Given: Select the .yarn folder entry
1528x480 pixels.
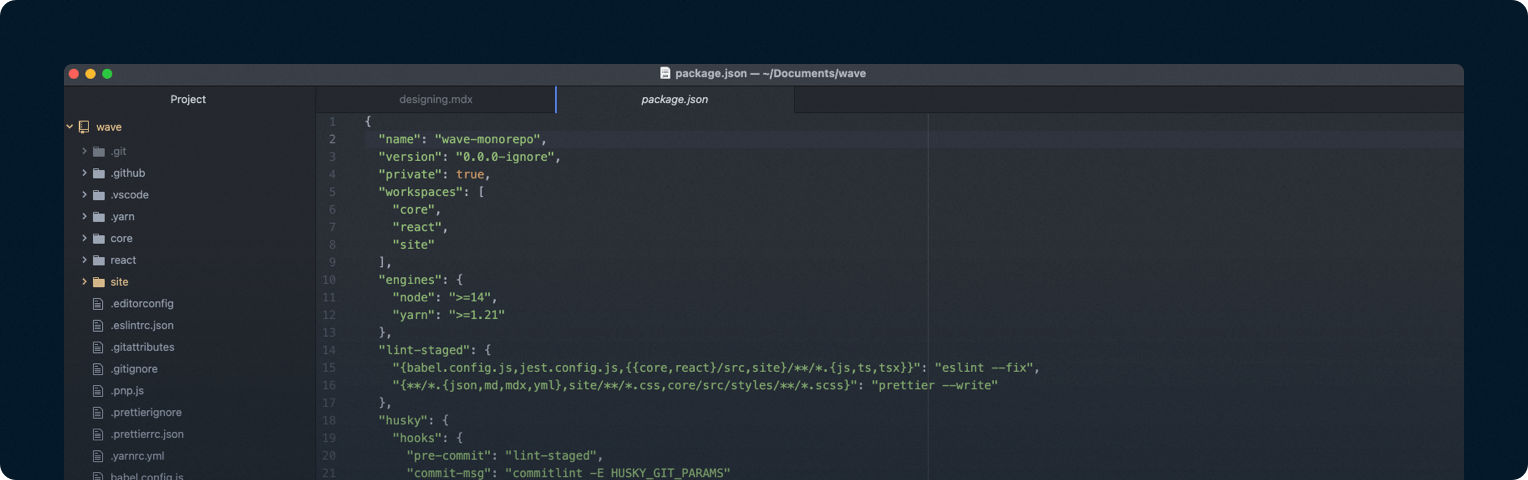Looking at the screenshot, I should [x=122, y=217].
